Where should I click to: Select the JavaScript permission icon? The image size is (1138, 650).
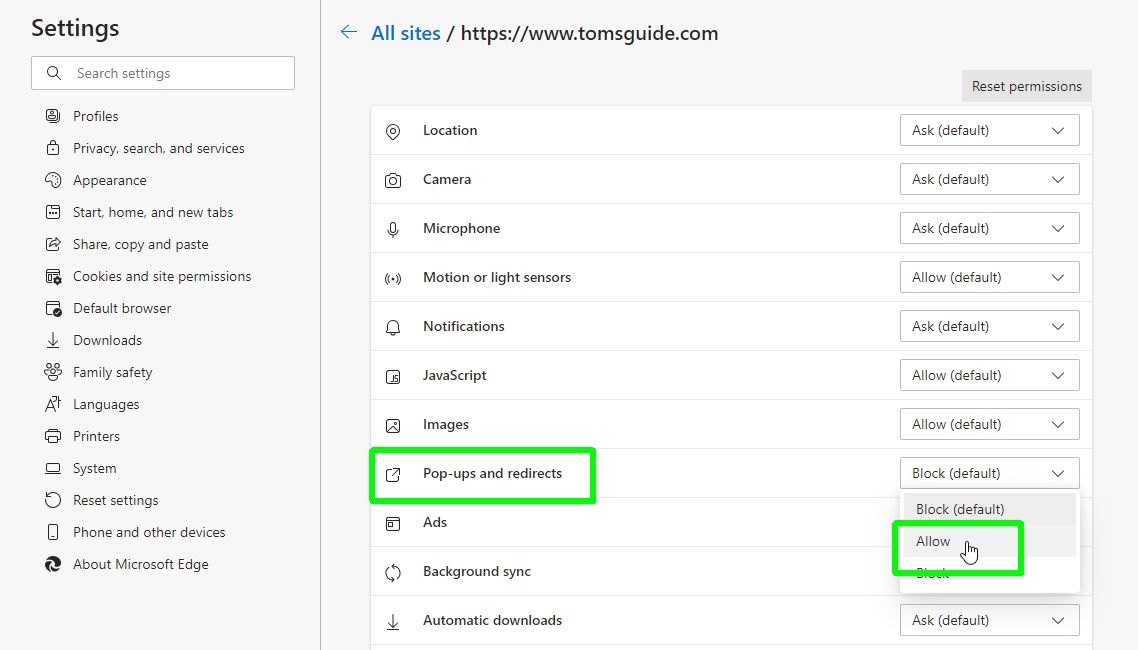[x=393, y=375]
